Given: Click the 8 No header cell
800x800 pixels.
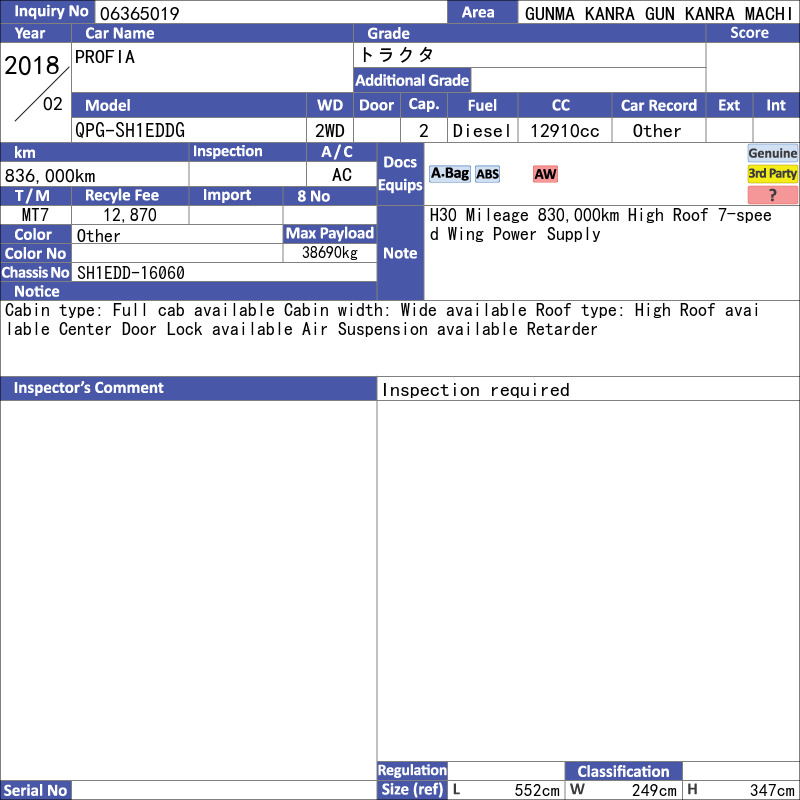Looking at the screenshot, I should [x=330, y=195].
